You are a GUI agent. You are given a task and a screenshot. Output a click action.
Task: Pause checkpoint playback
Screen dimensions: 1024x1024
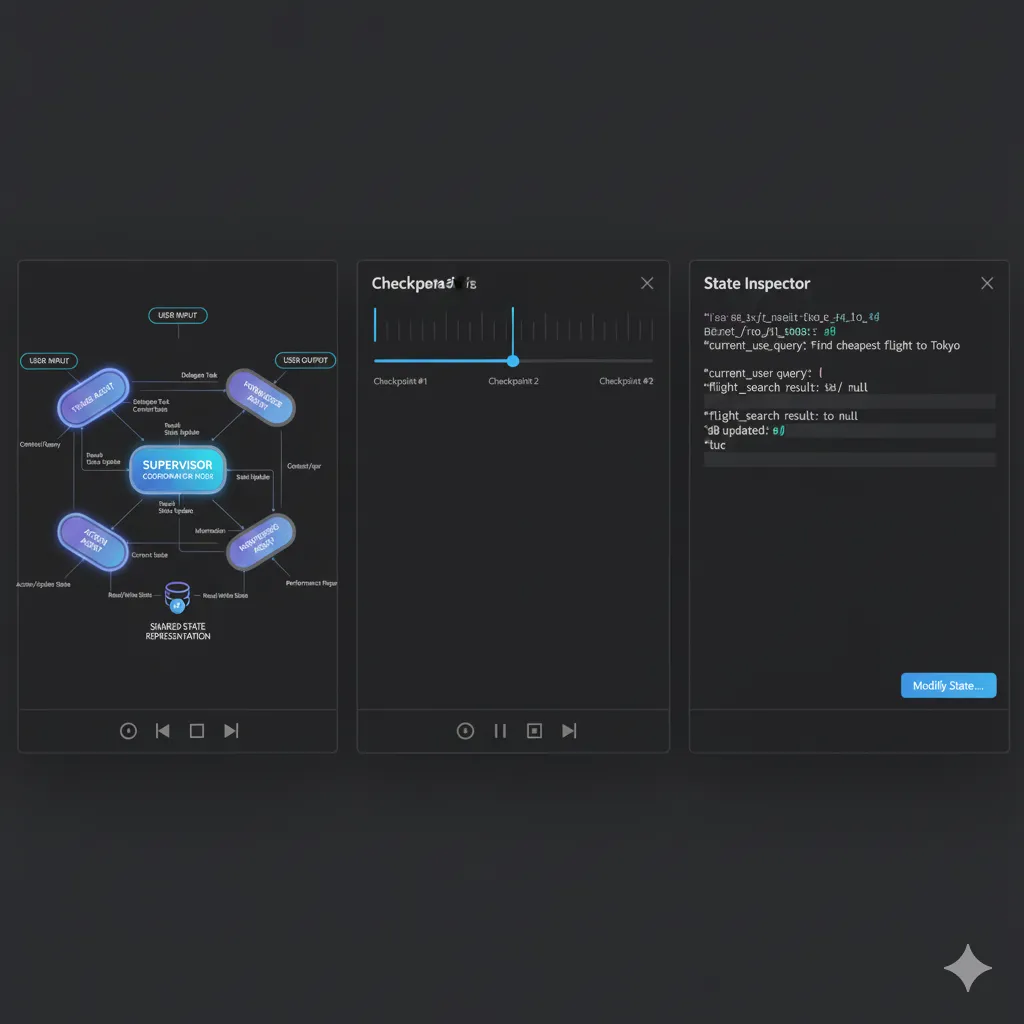click(500, 731)
